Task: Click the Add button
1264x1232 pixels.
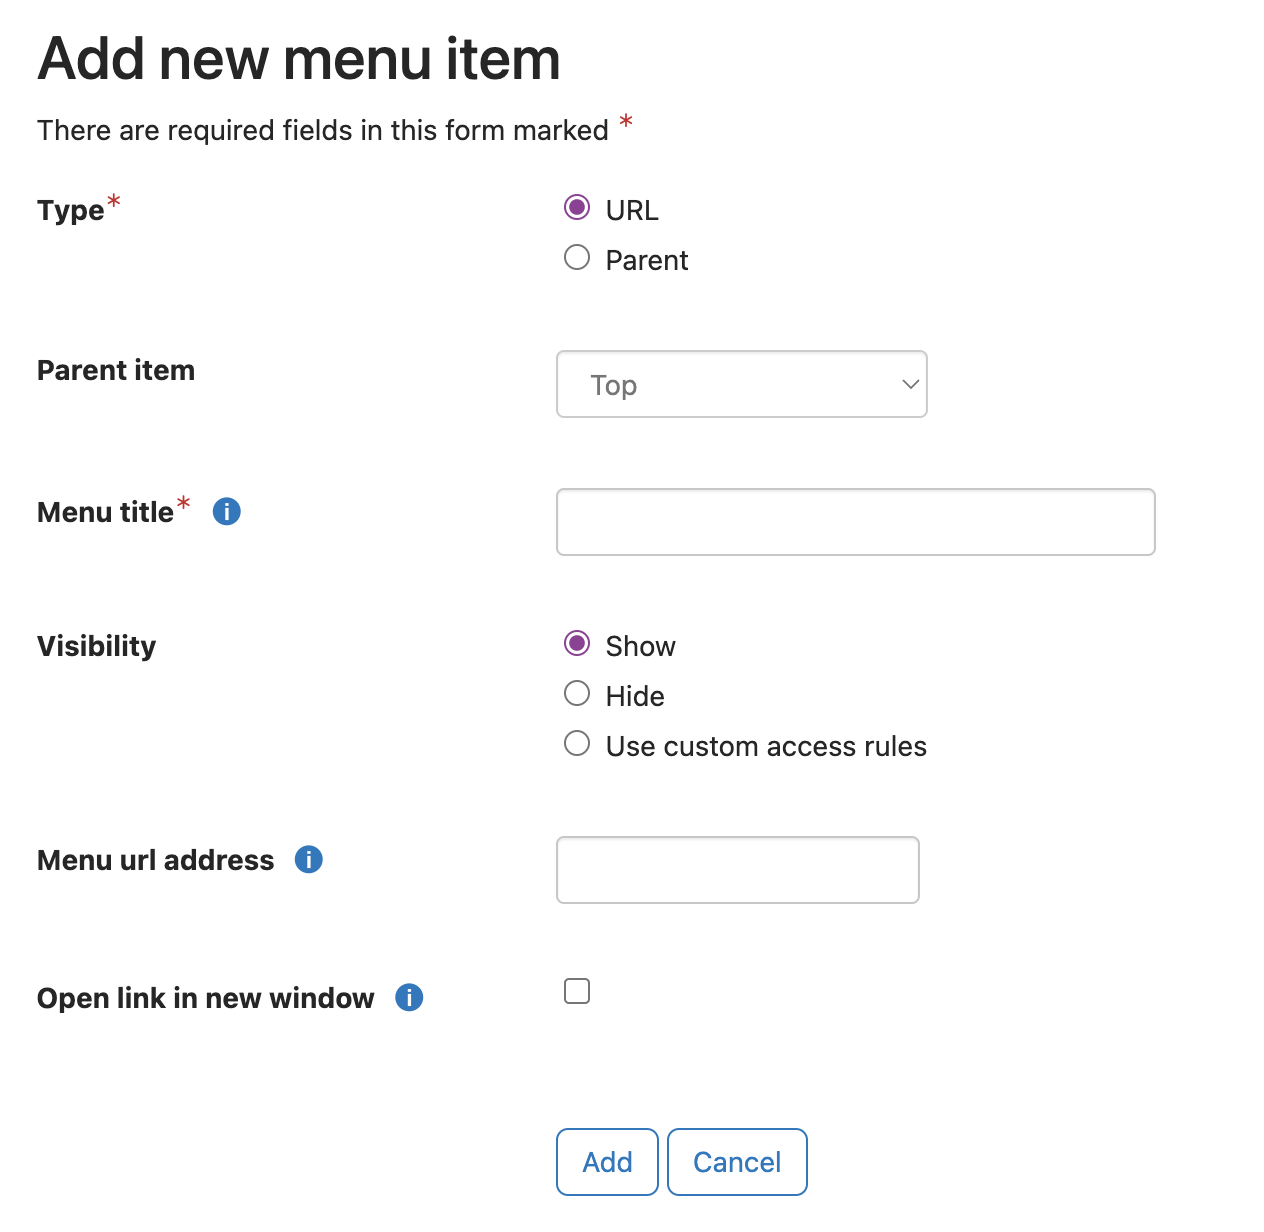Action: (x=607, y=1162)
